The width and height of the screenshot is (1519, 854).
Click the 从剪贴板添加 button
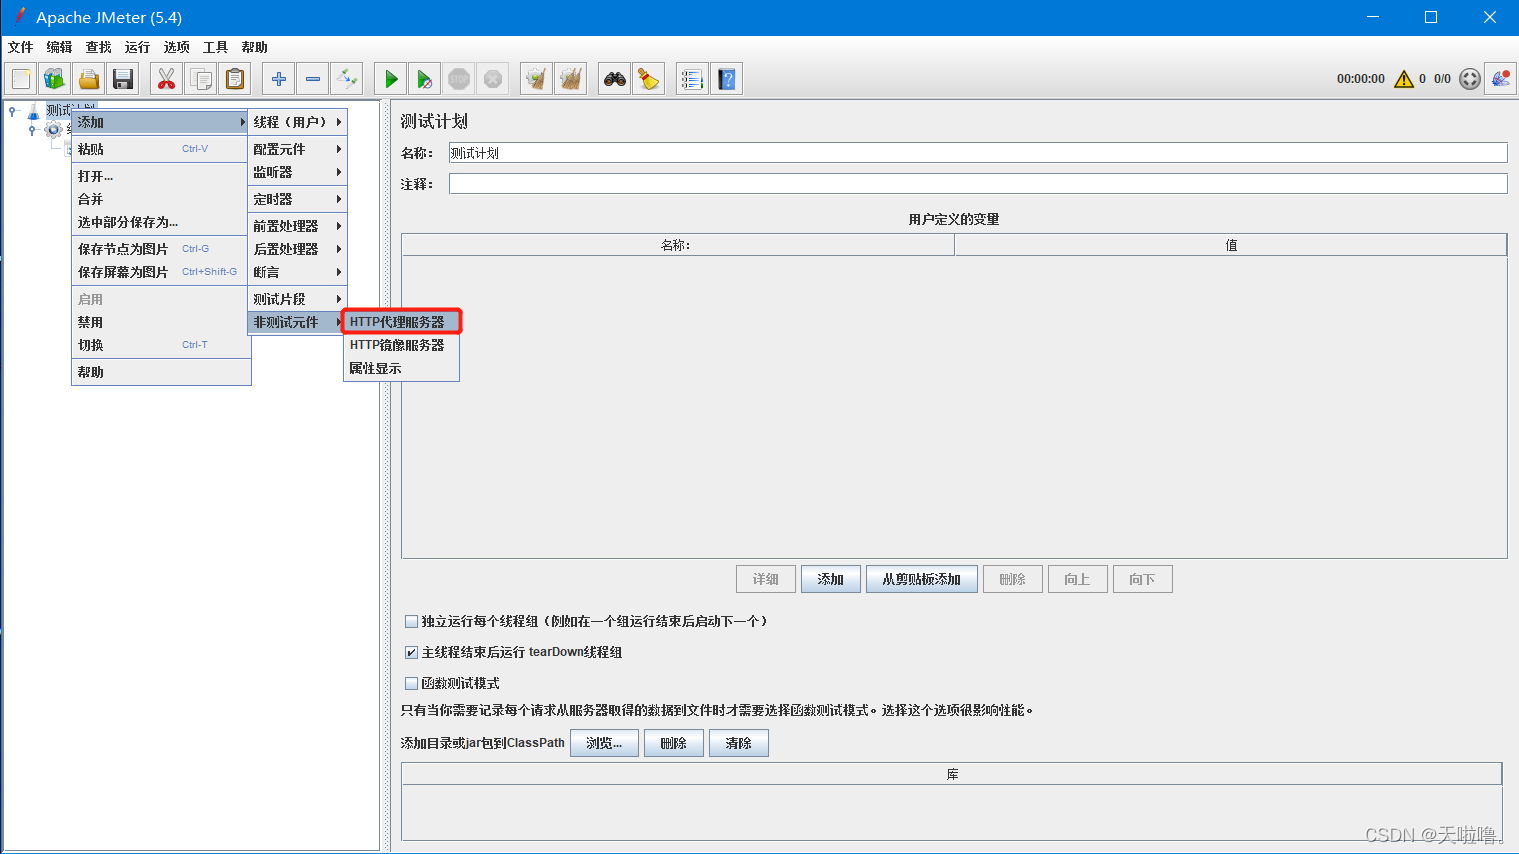click(922, 579)
